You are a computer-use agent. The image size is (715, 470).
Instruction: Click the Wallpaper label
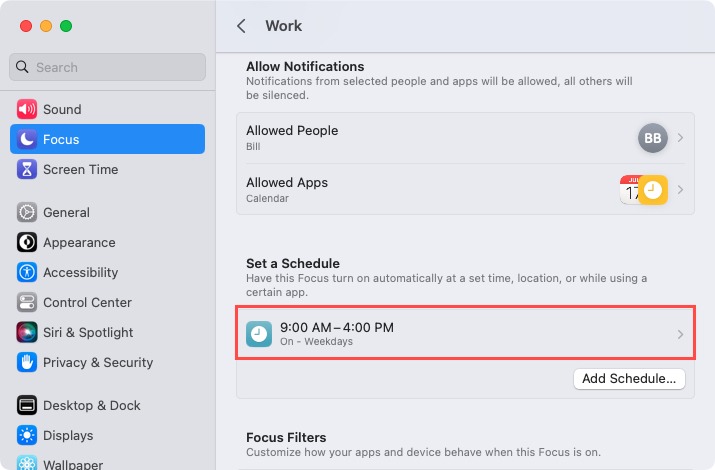pyautogui.click(x=73, y=464)
